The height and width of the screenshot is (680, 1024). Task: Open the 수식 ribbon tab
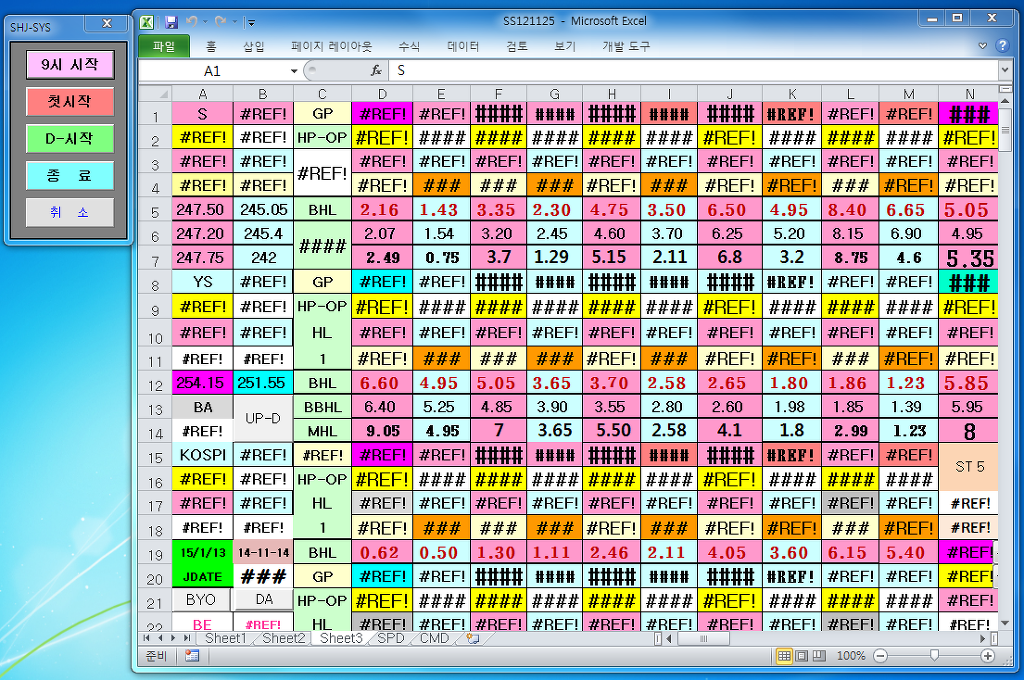(409, 46)
